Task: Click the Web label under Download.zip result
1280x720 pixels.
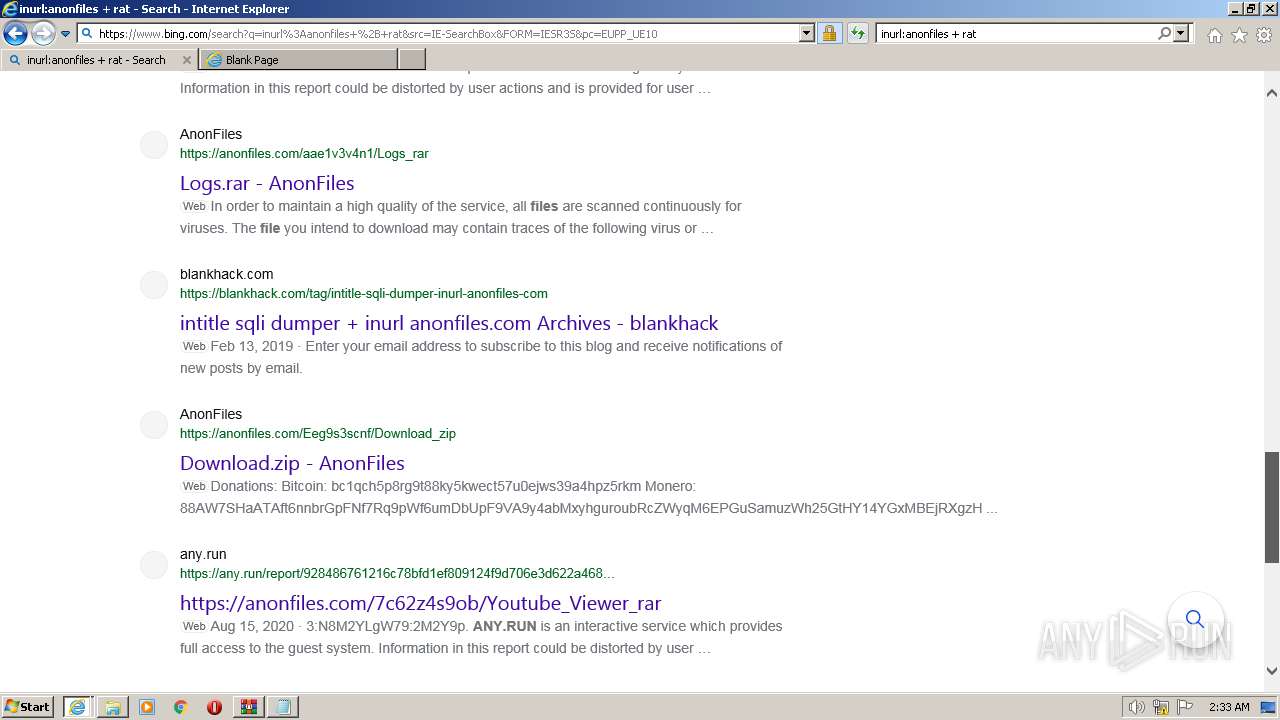Action: coord(194,486)
